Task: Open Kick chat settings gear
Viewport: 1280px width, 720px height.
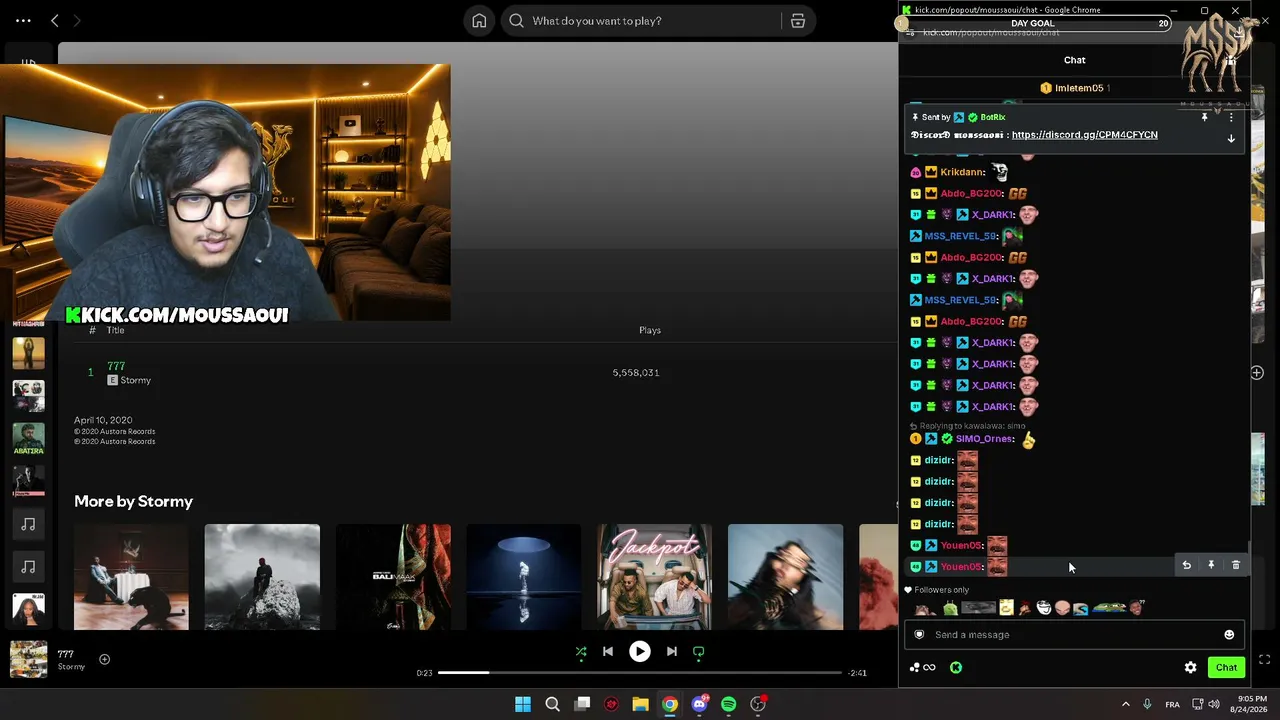Action: tap(1190, 668)
